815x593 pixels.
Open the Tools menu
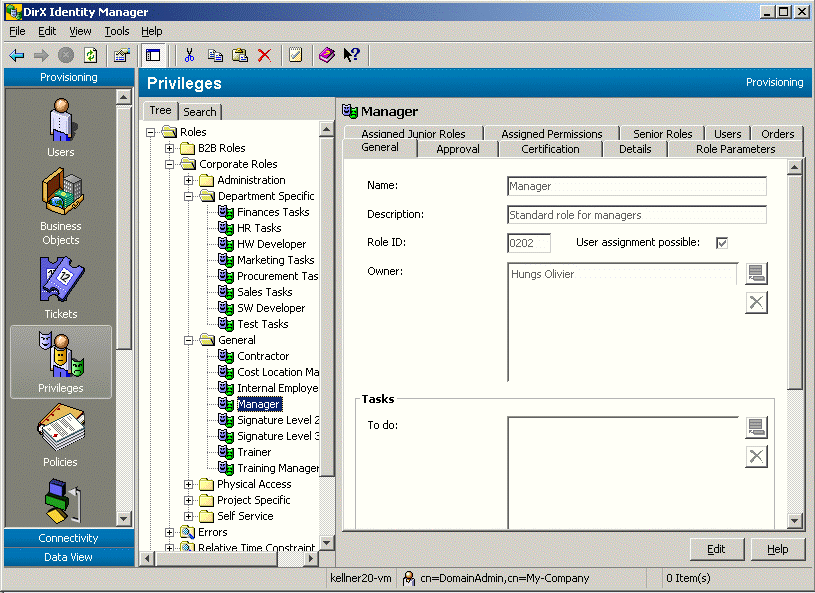coord(117,31)
